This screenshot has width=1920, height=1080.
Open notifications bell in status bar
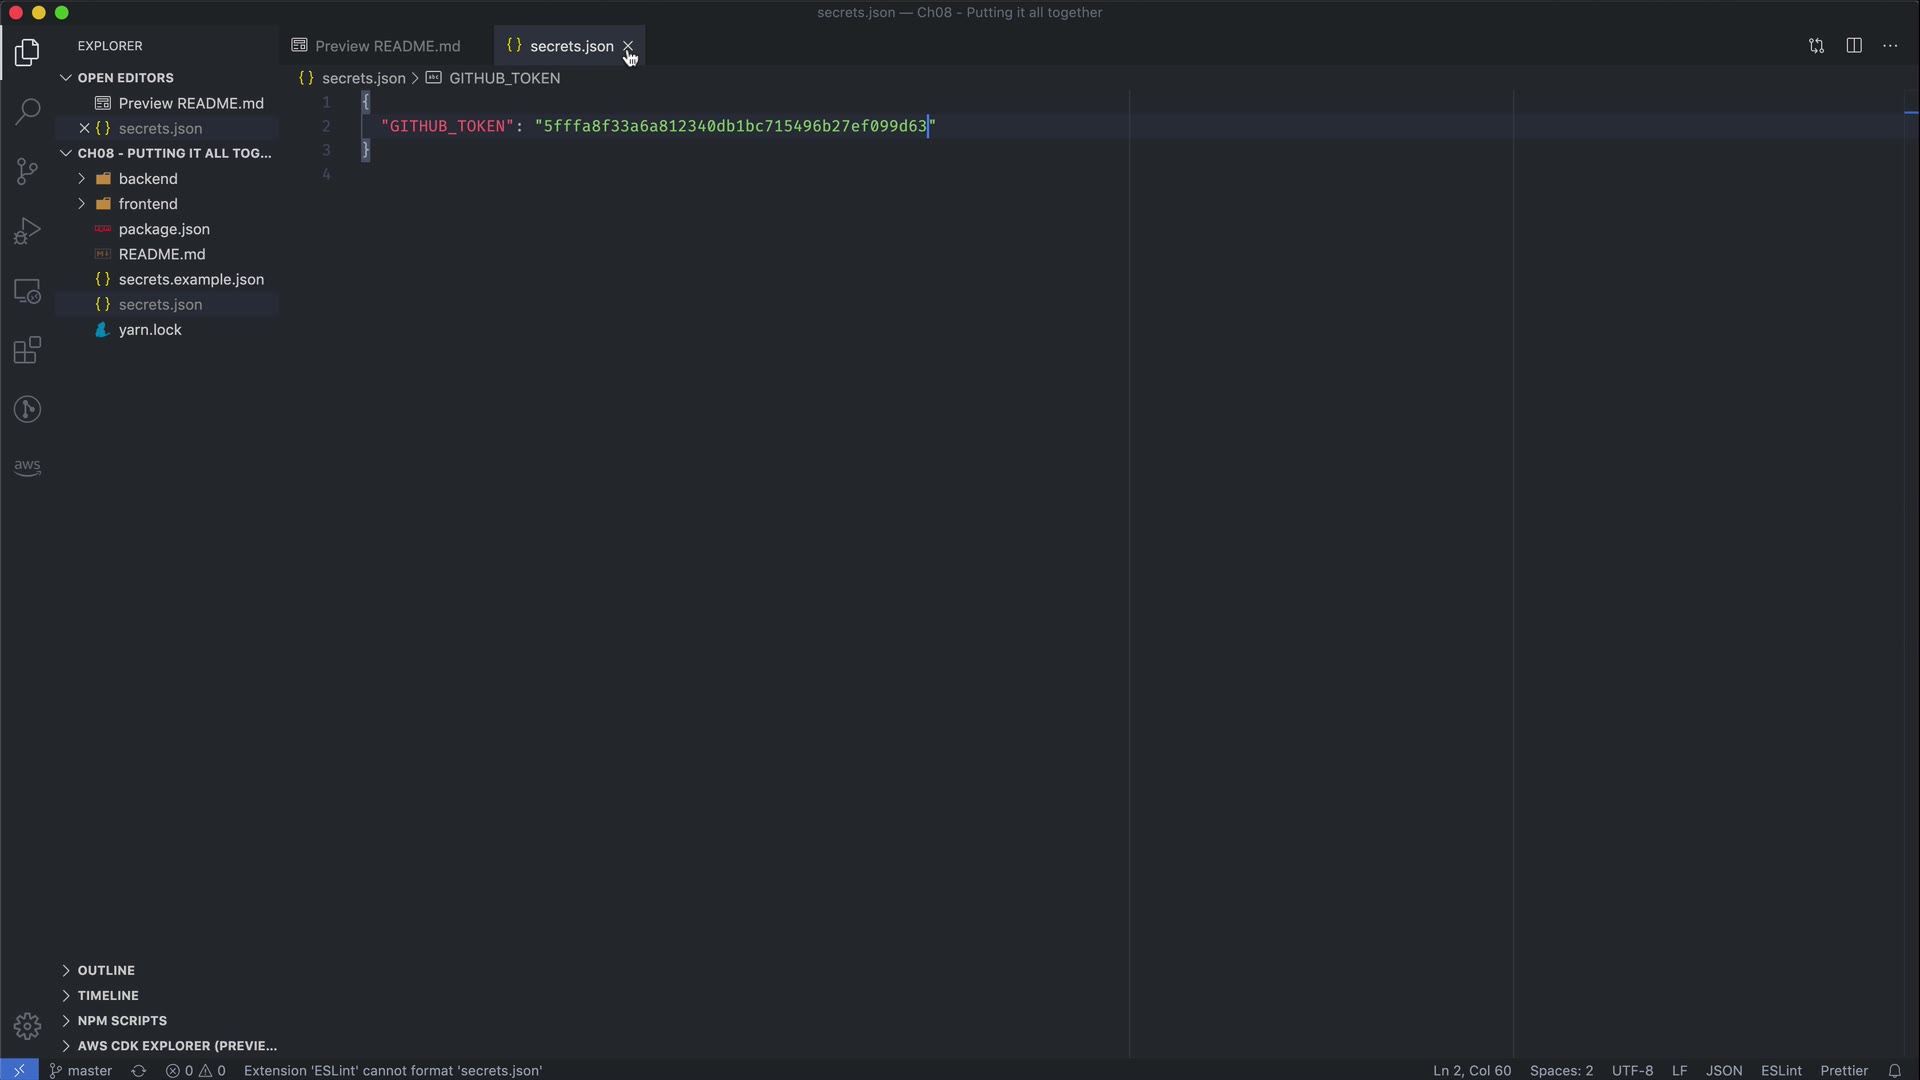coord(1894,1070)
